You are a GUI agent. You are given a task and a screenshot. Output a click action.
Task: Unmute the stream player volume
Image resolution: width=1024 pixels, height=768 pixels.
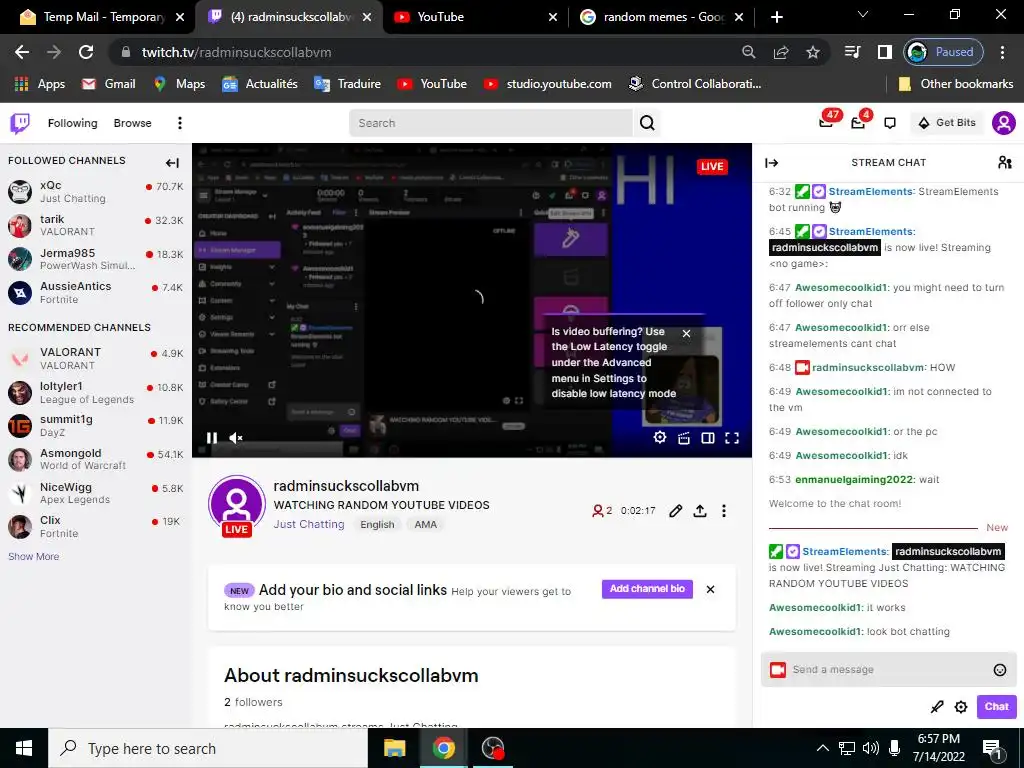point(236,438)
